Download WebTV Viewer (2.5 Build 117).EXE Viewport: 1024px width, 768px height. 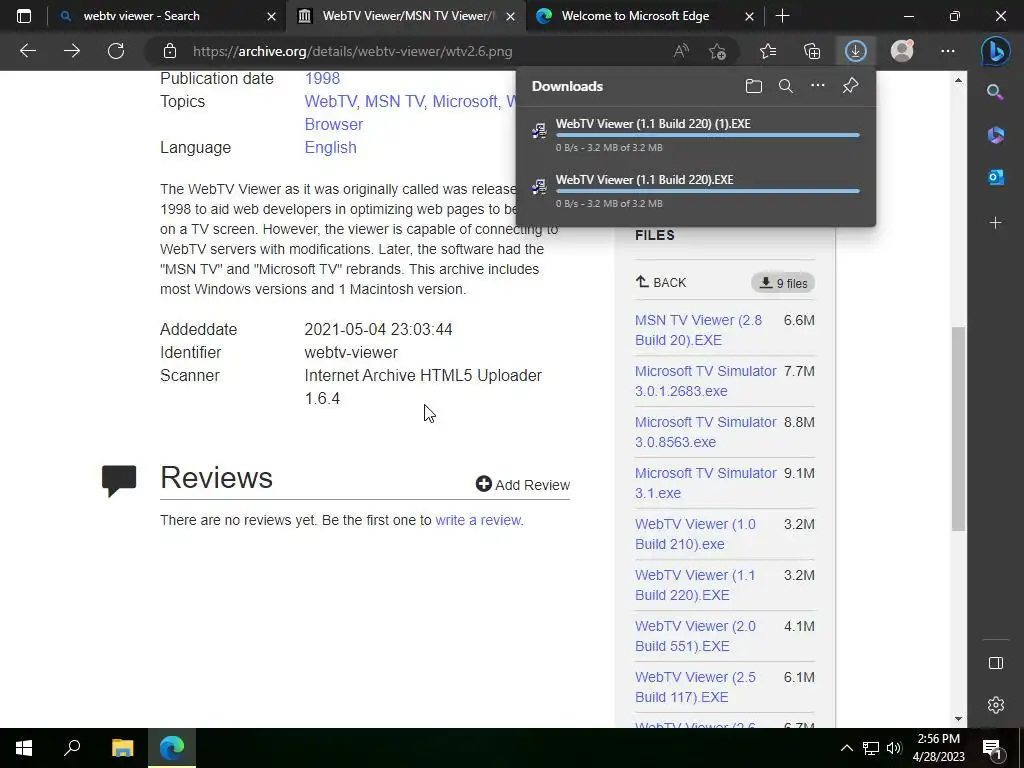click(695, 686)
